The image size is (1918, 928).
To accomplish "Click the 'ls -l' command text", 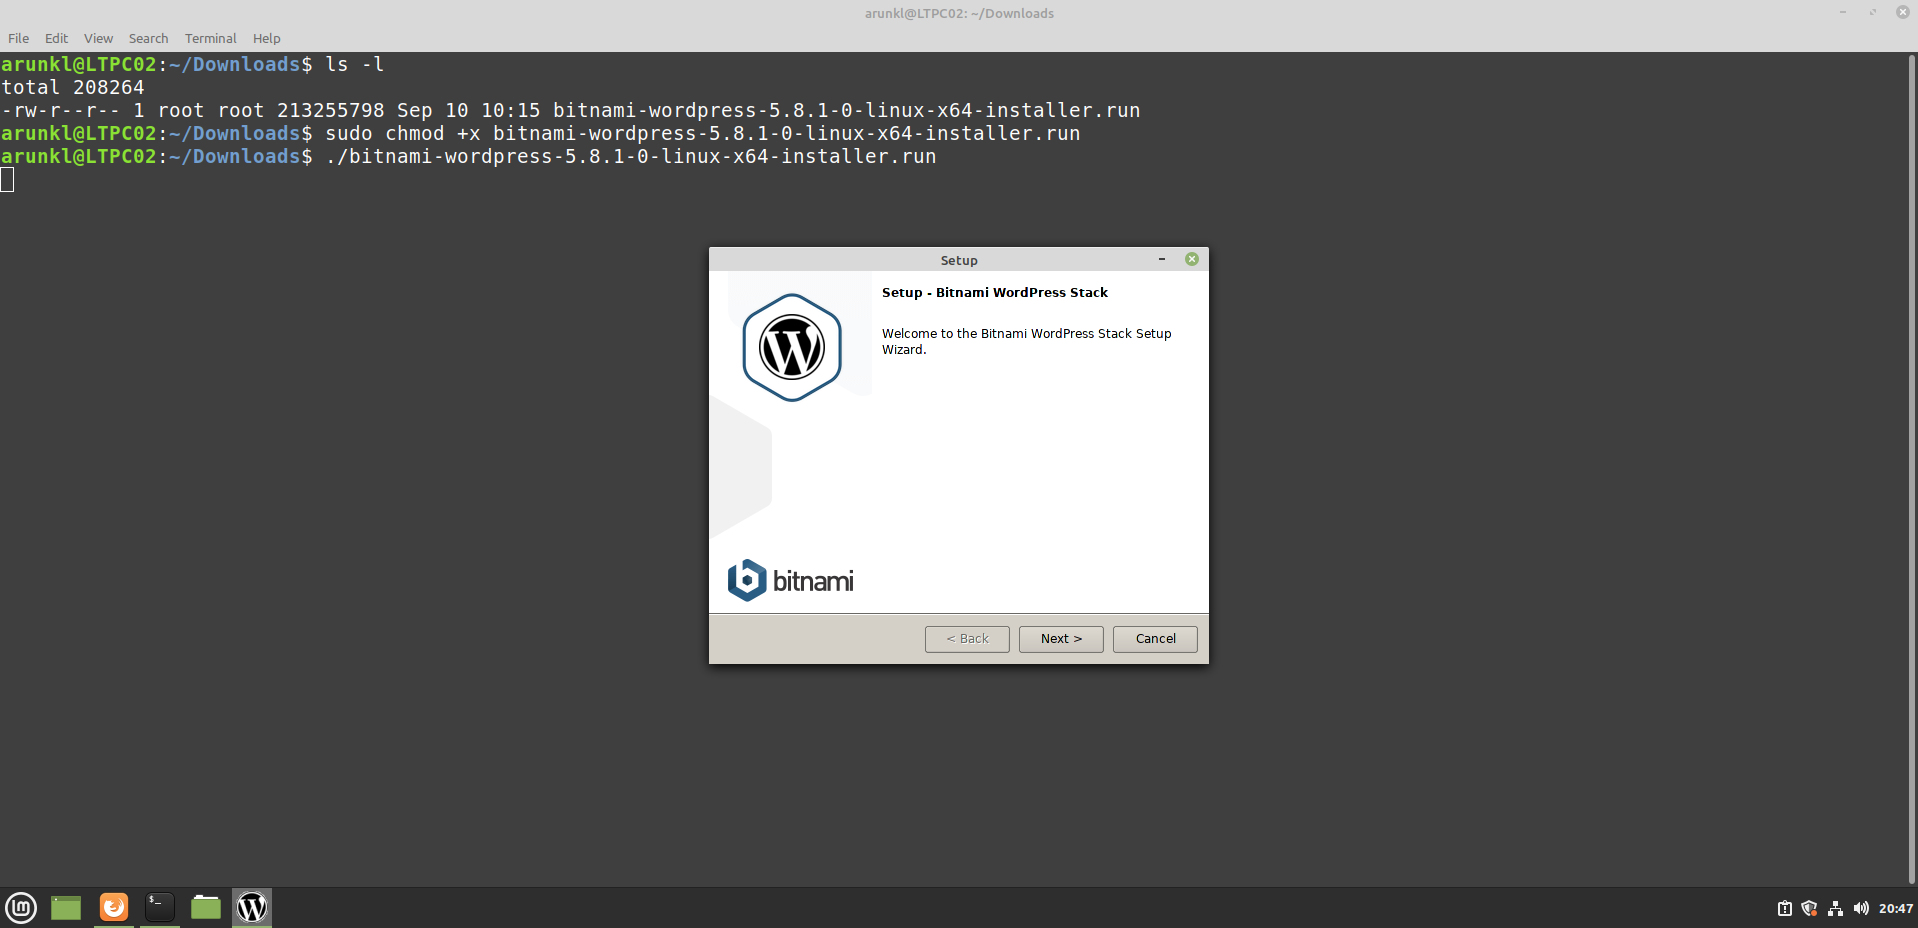I will pyautogui.click(x=355, y=65).
